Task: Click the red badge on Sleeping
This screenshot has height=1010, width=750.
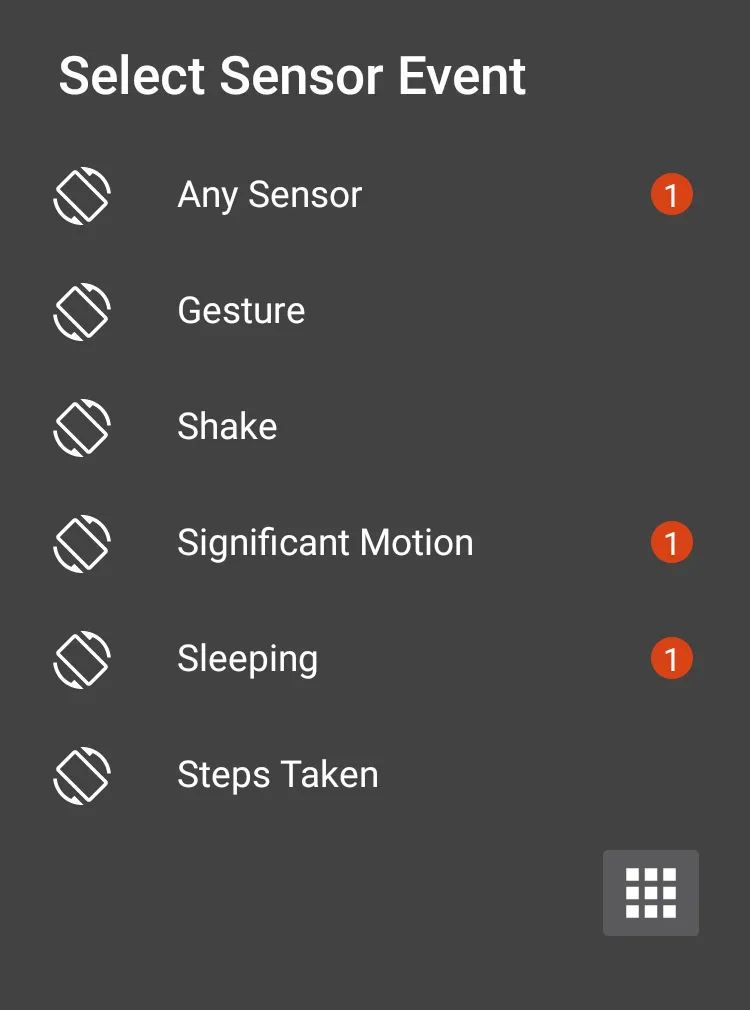Action: click(671, 659)
